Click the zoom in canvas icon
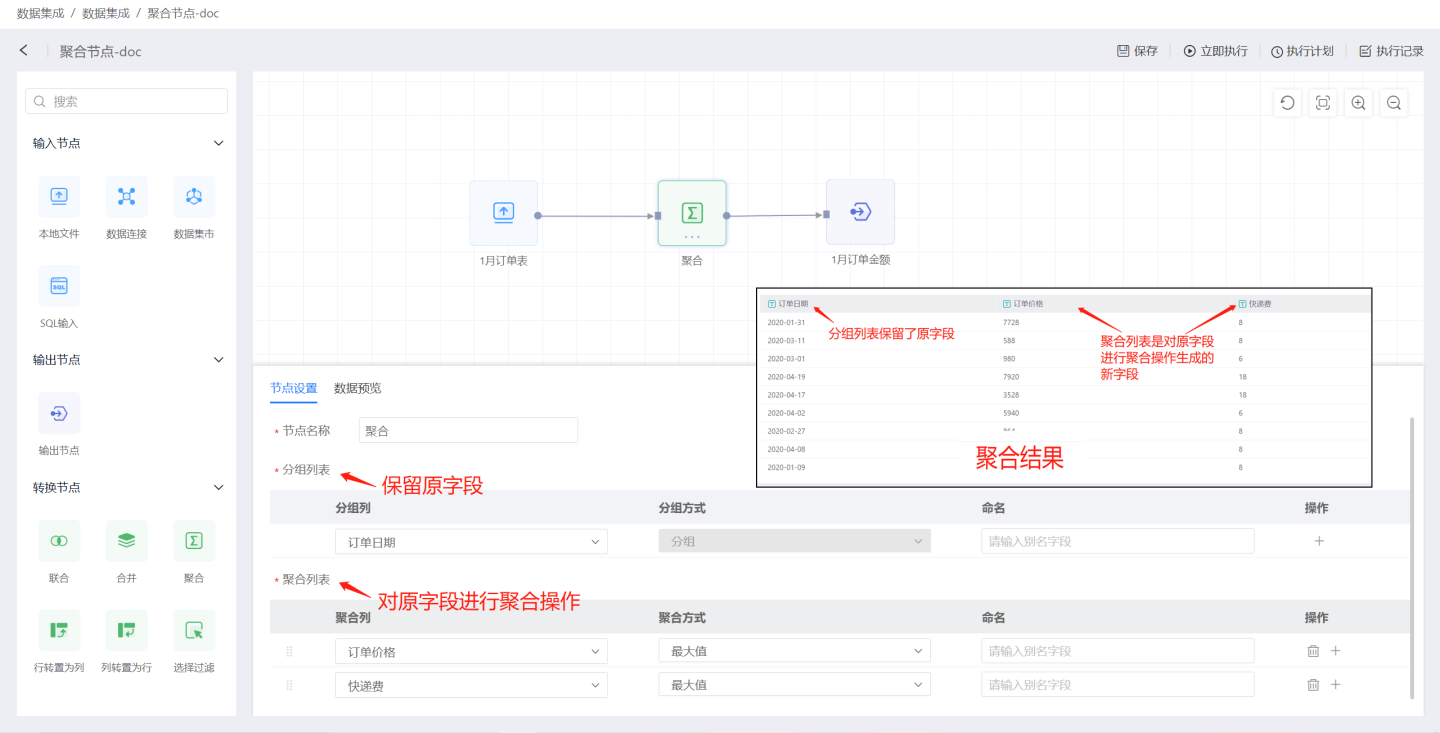The width and height of the screenshot is (1440, 733). 1358,103
